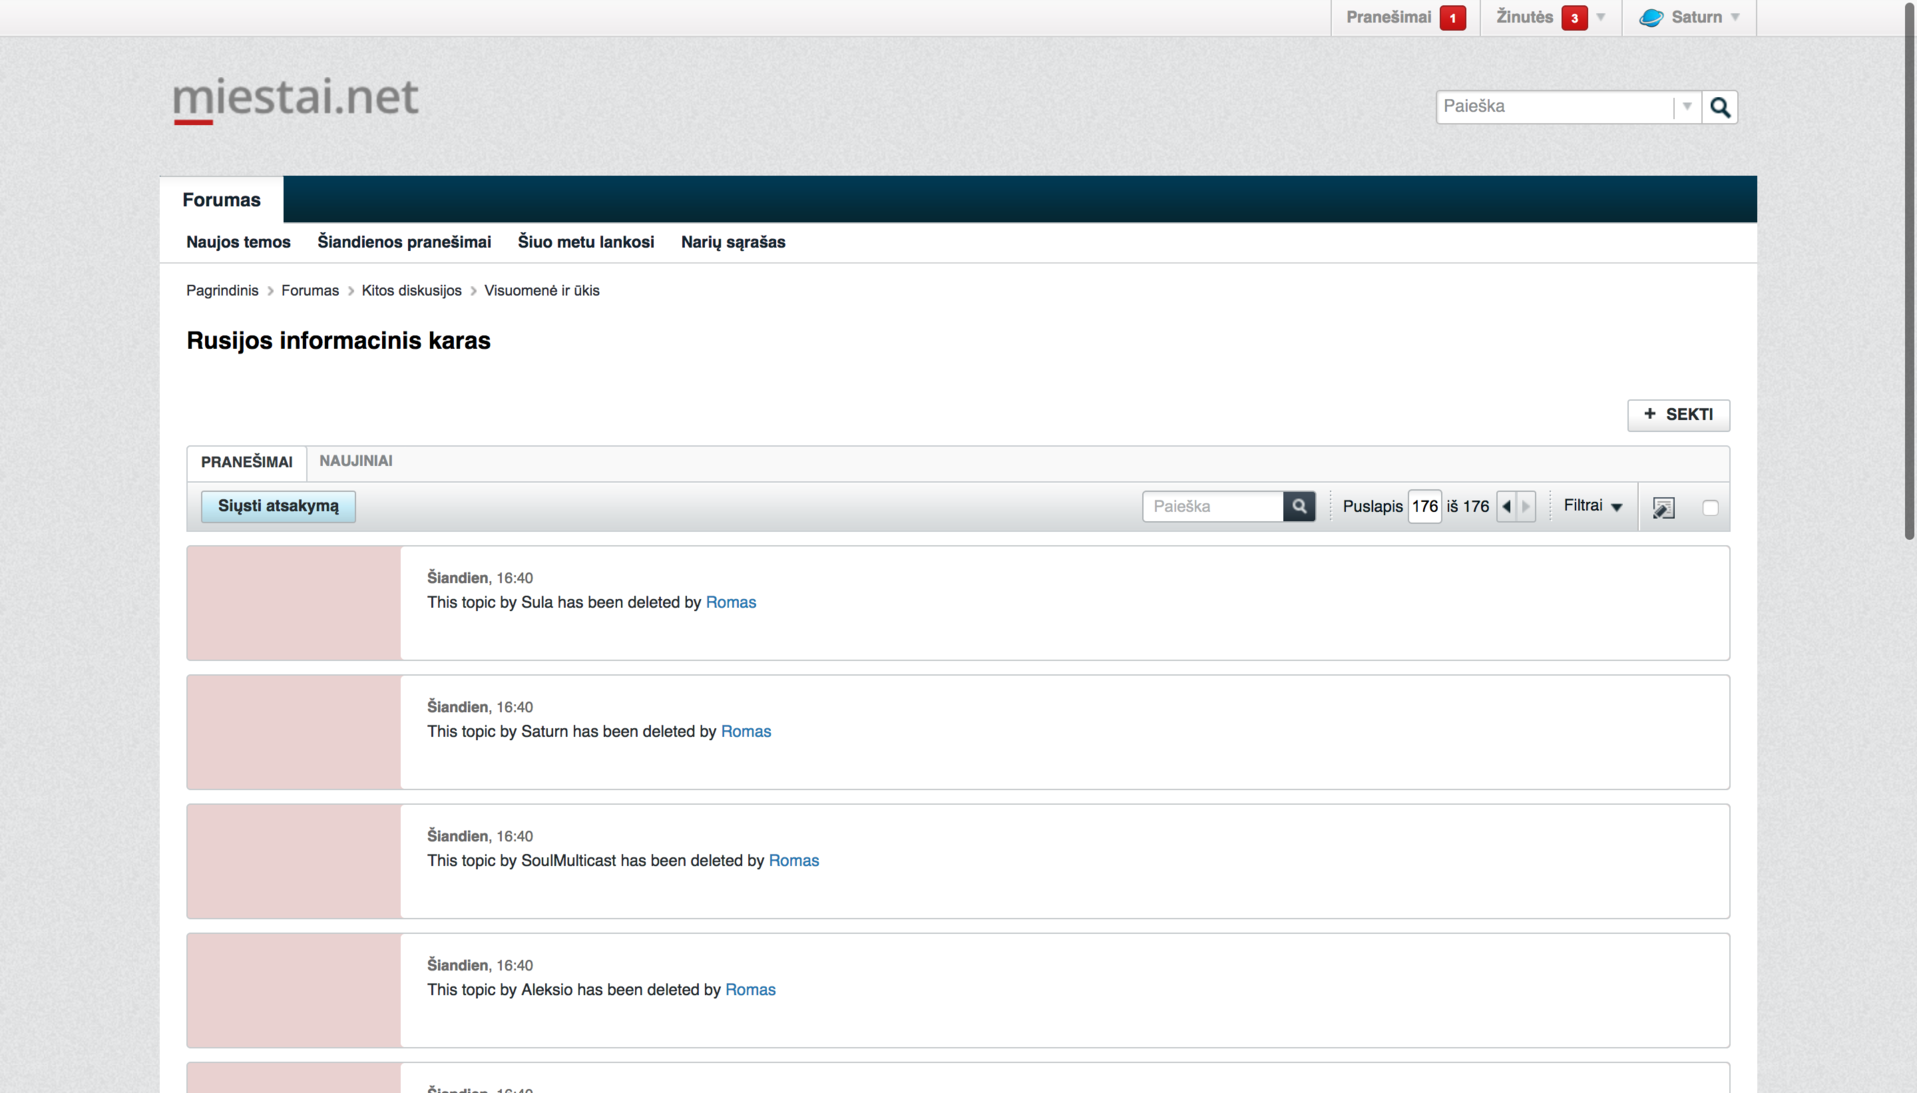Open the header search options dropdown arrow
This screenshot has width=1917, height=1093.
tap(1687, 106)
